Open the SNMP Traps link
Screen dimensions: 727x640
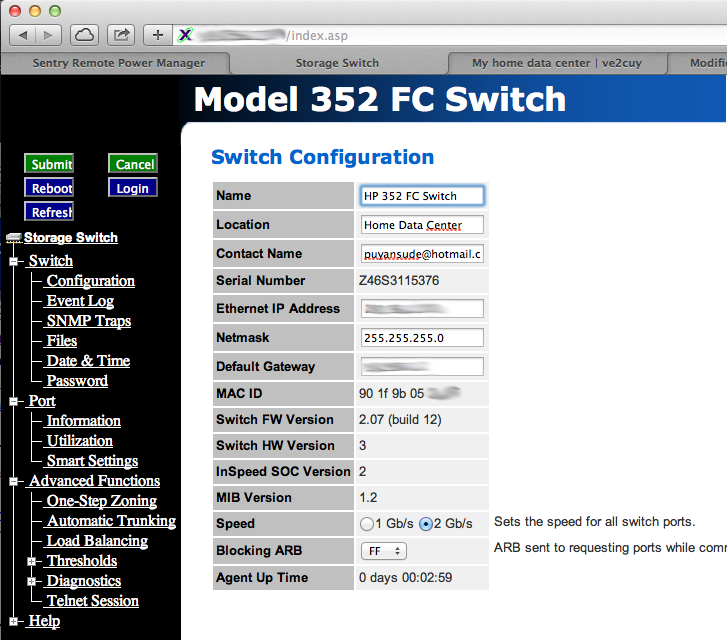pos(89,320)
